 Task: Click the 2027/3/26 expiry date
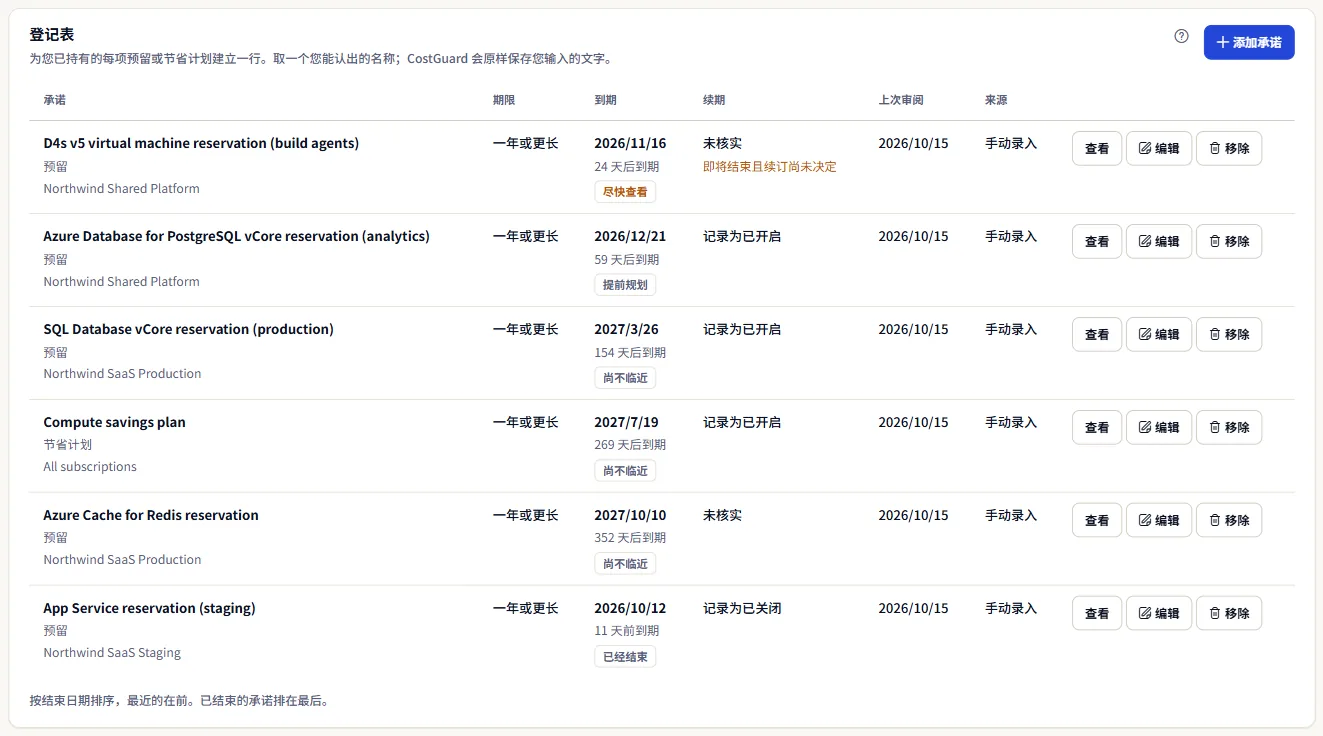pyautogui.click(x=626, y=329)
